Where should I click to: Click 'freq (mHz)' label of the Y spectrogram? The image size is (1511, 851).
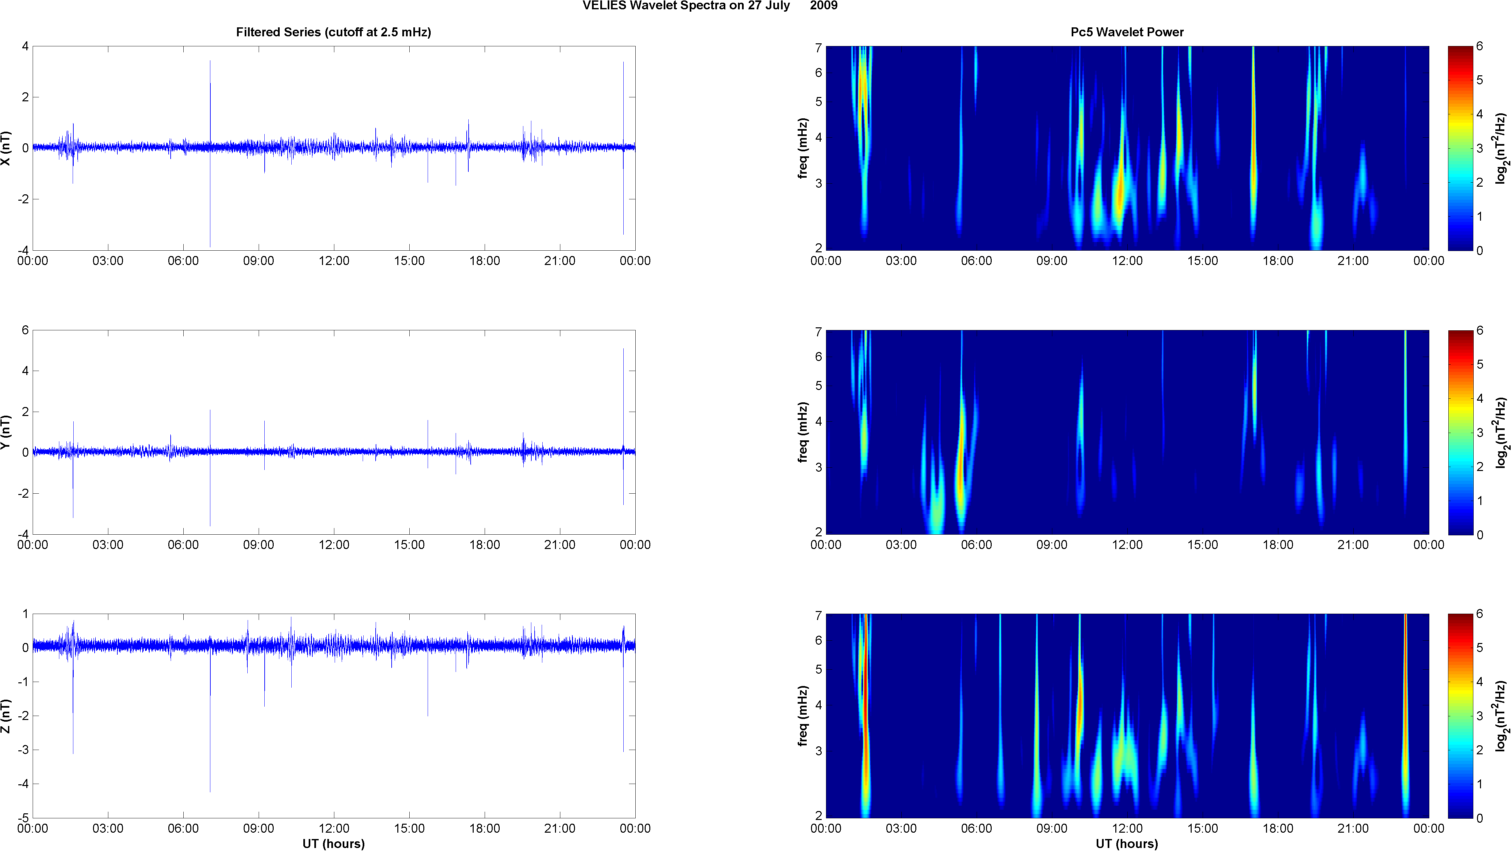point(802,432)
